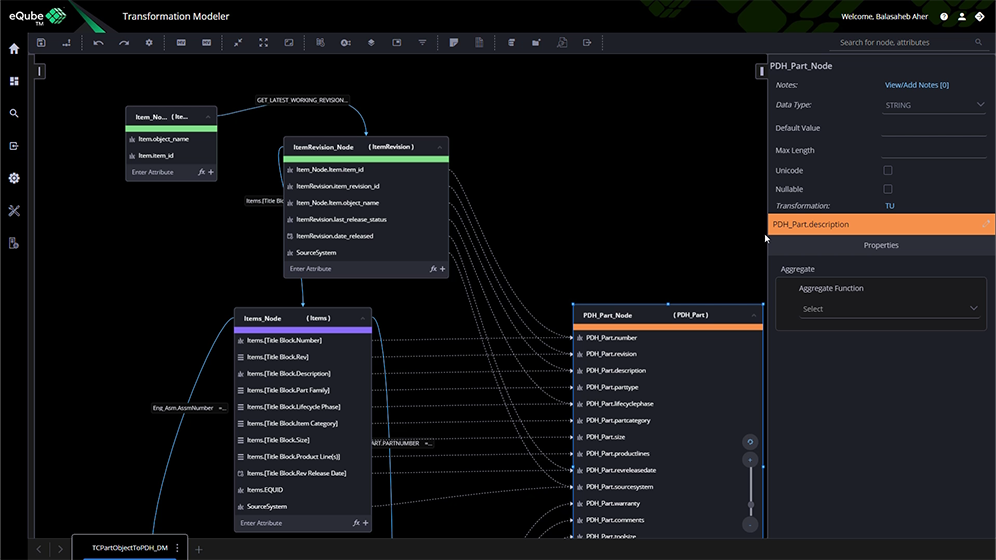Open the Data Type STRING dropdown
This screenshot has height=560, width=996.
(x=934, y=105)
